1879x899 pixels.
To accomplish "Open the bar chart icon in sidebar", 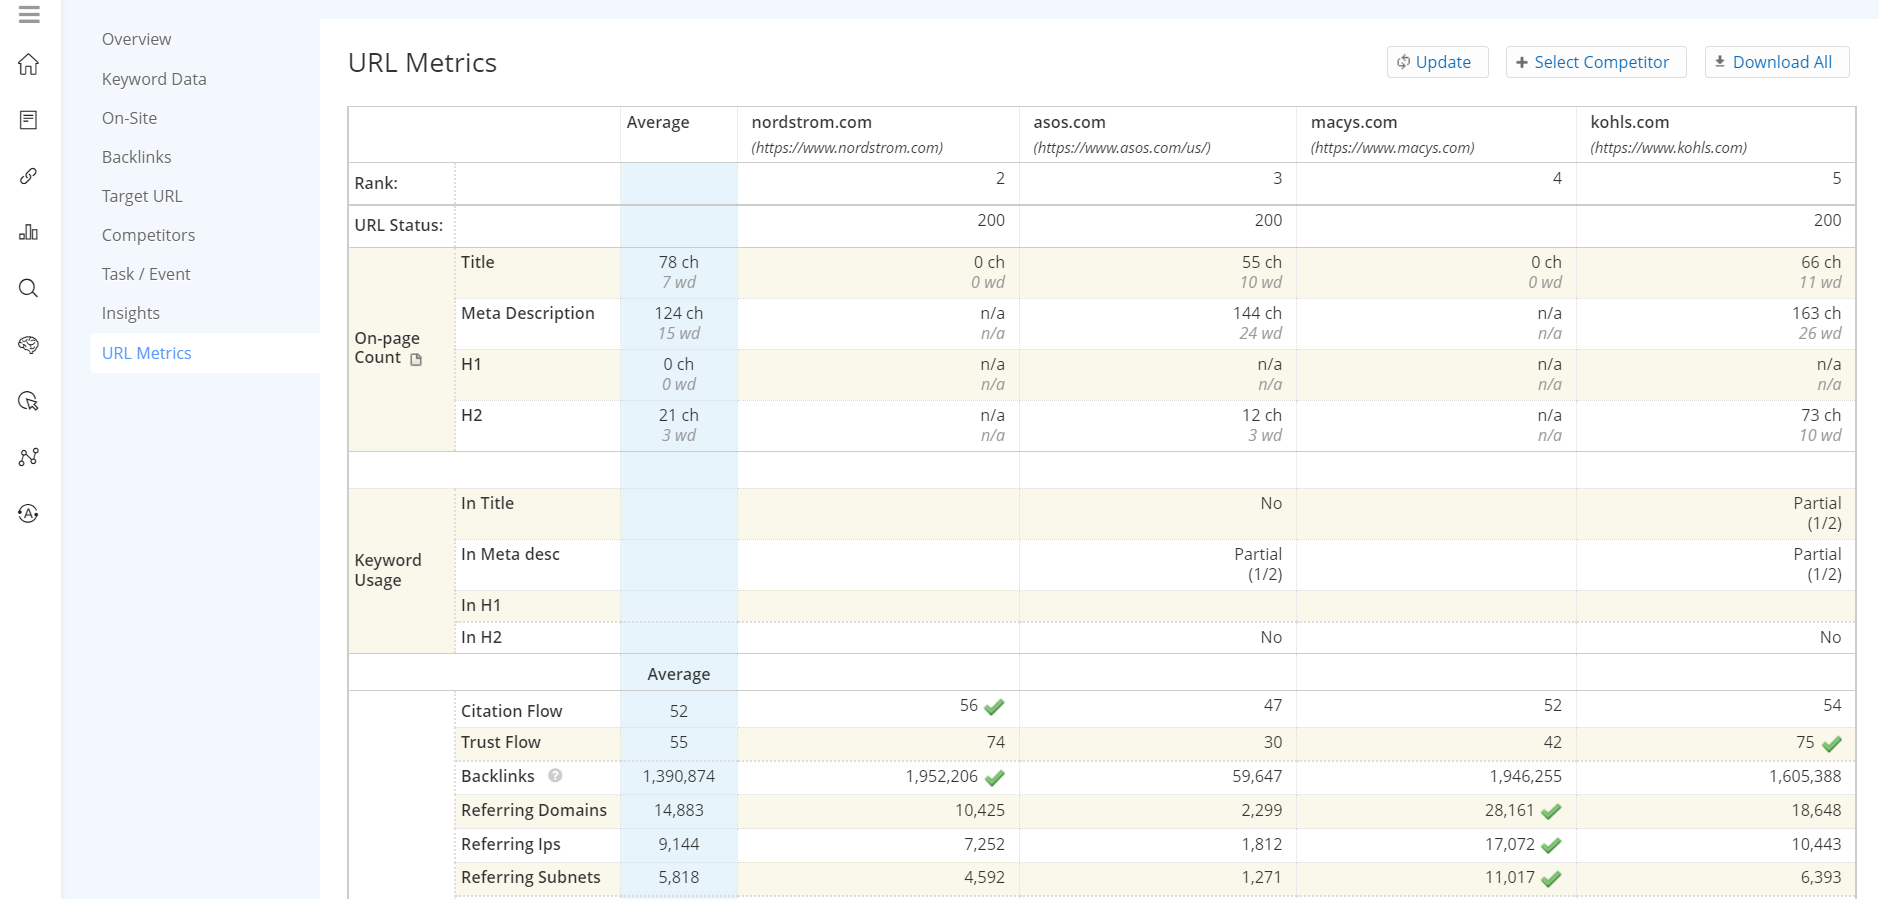I will 29,232.
